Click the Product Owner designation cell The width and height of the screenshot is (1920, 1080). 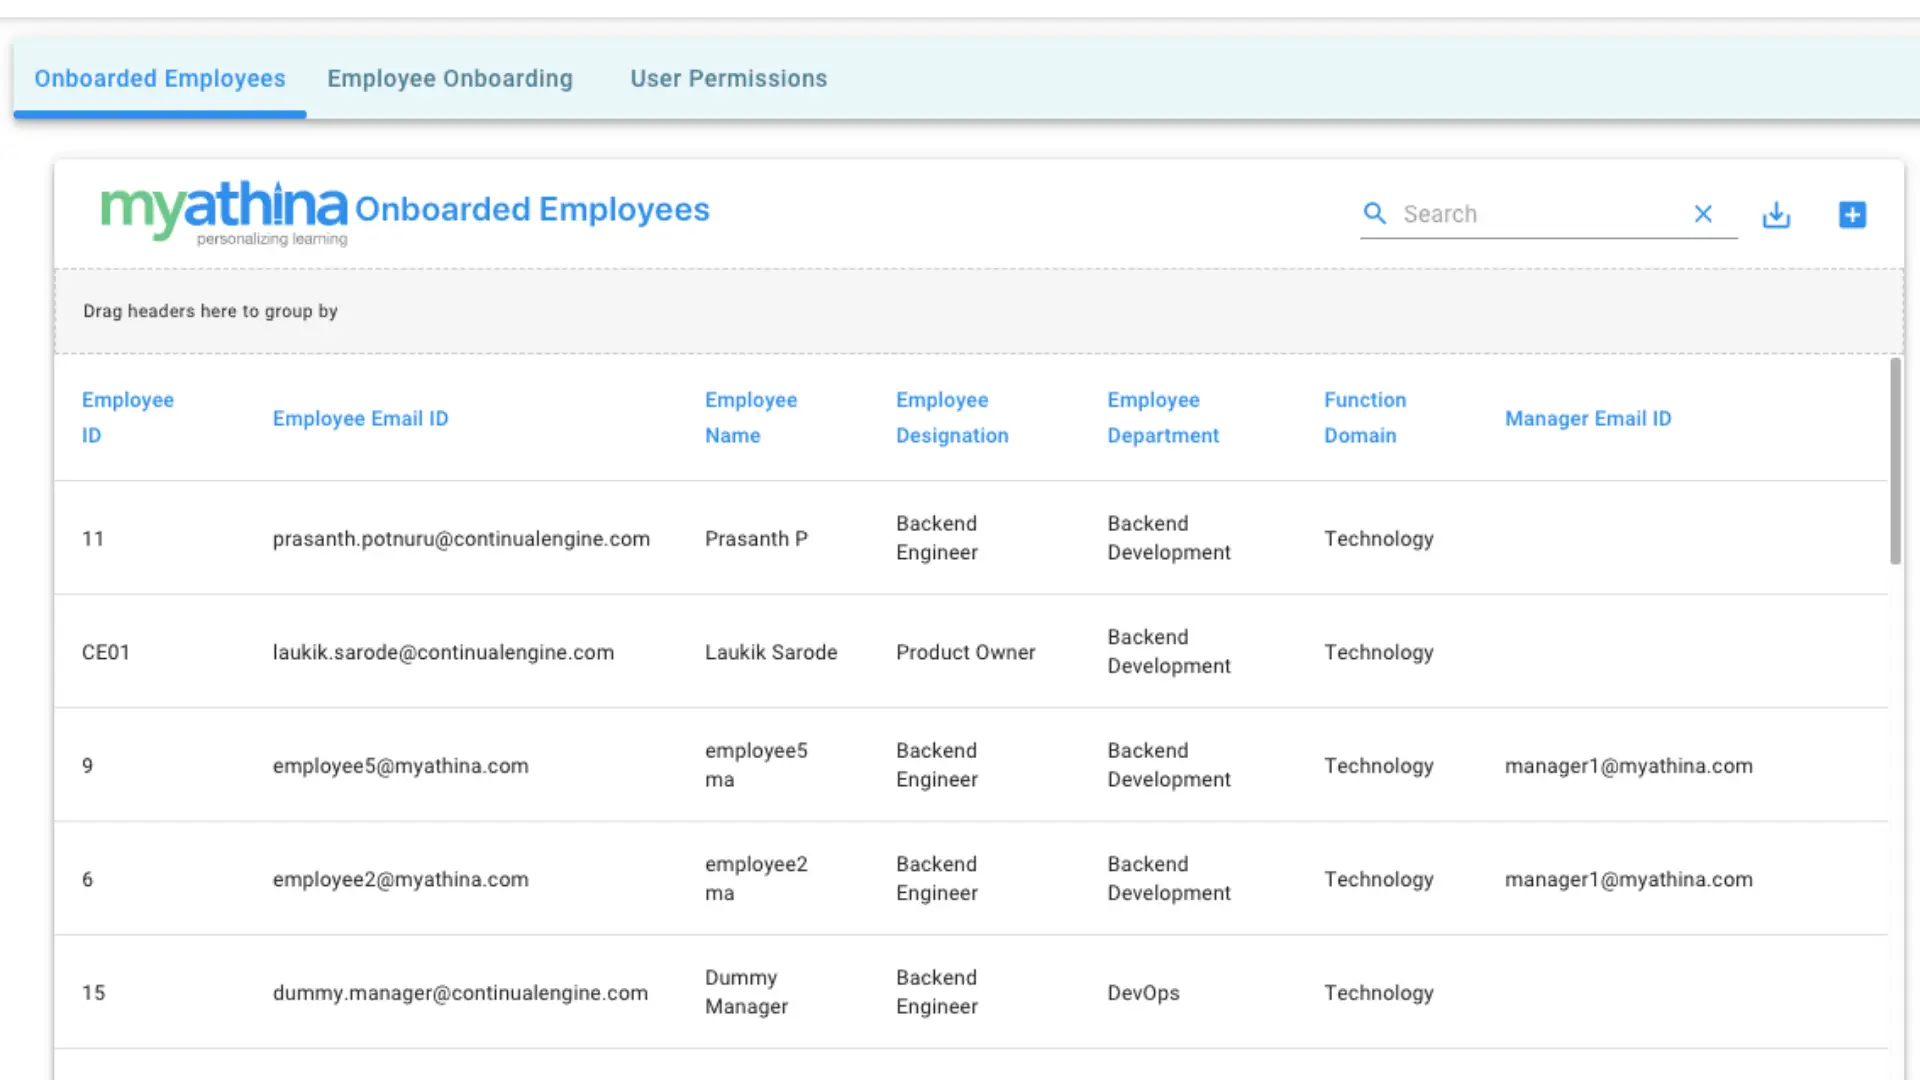(966, 653)
